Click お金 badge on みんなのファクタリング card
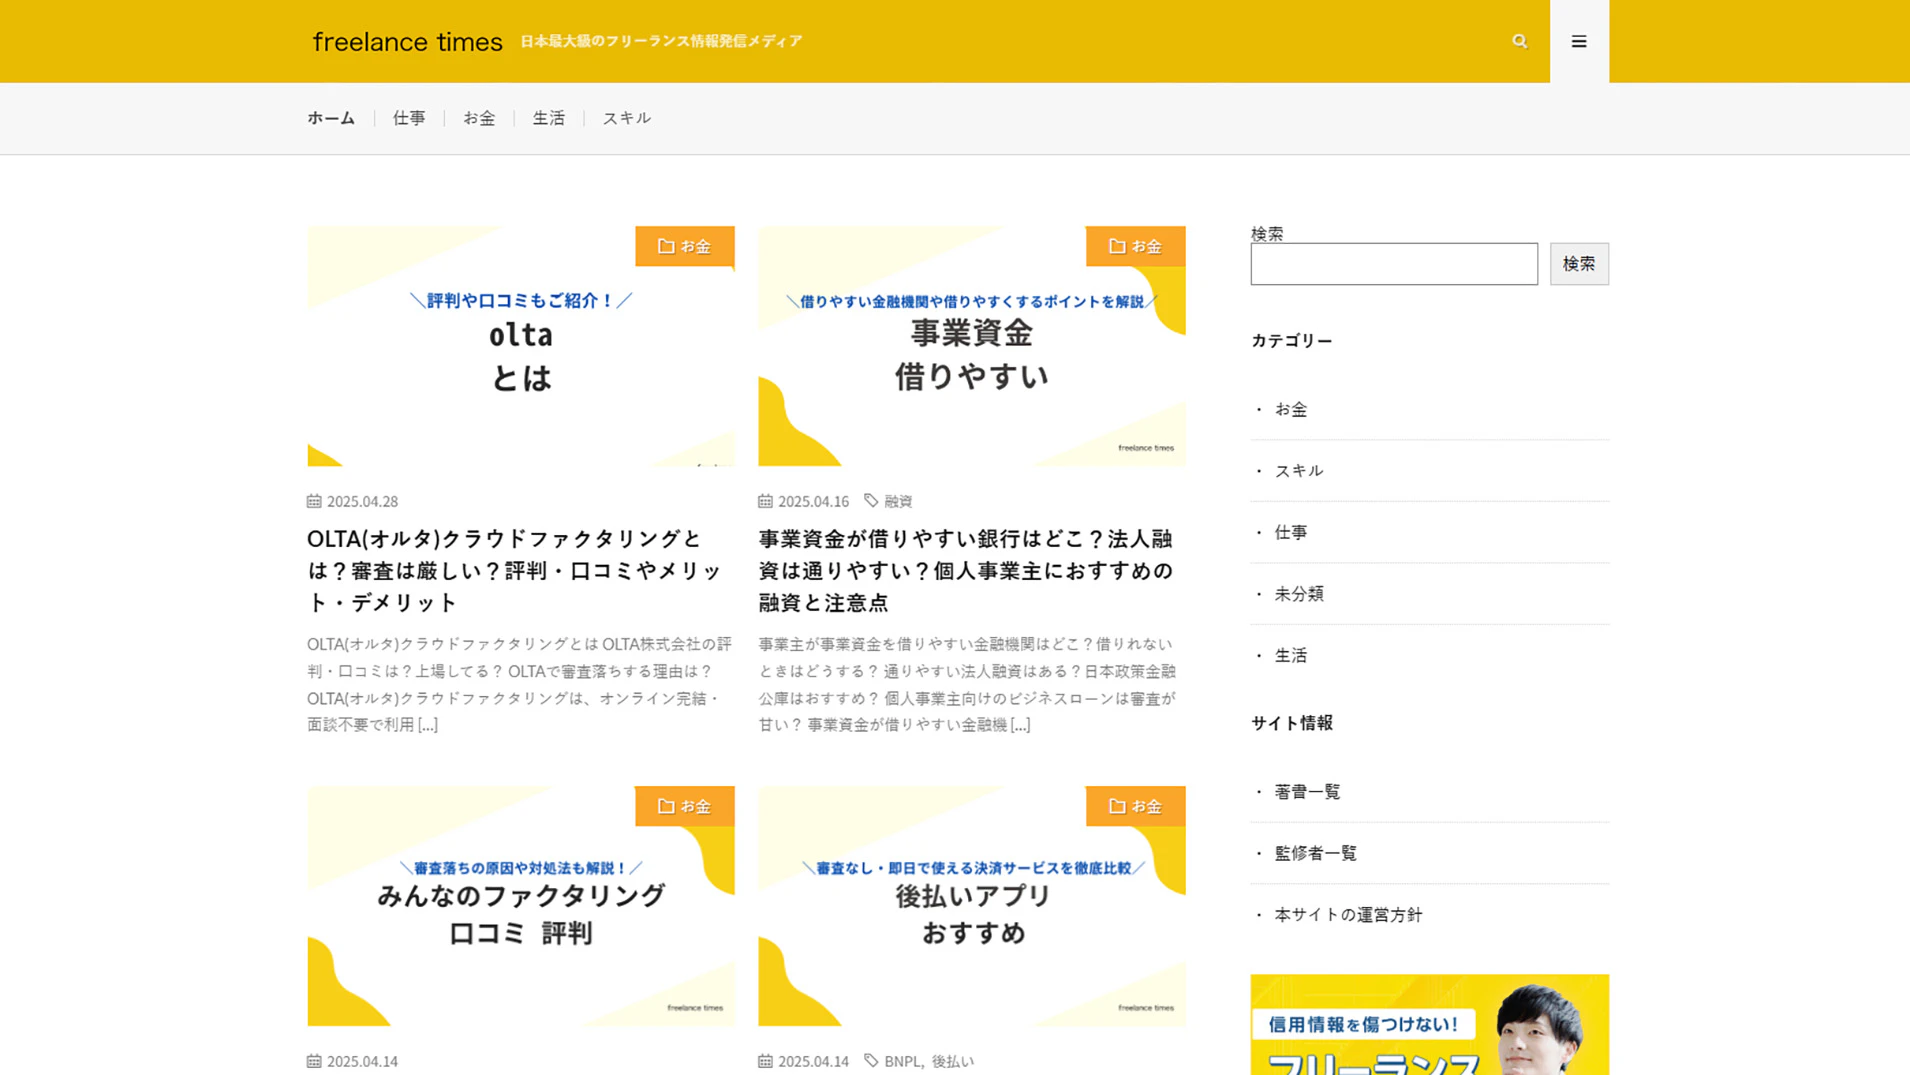The image size is (1910, 1075). (x=685, y=806)
